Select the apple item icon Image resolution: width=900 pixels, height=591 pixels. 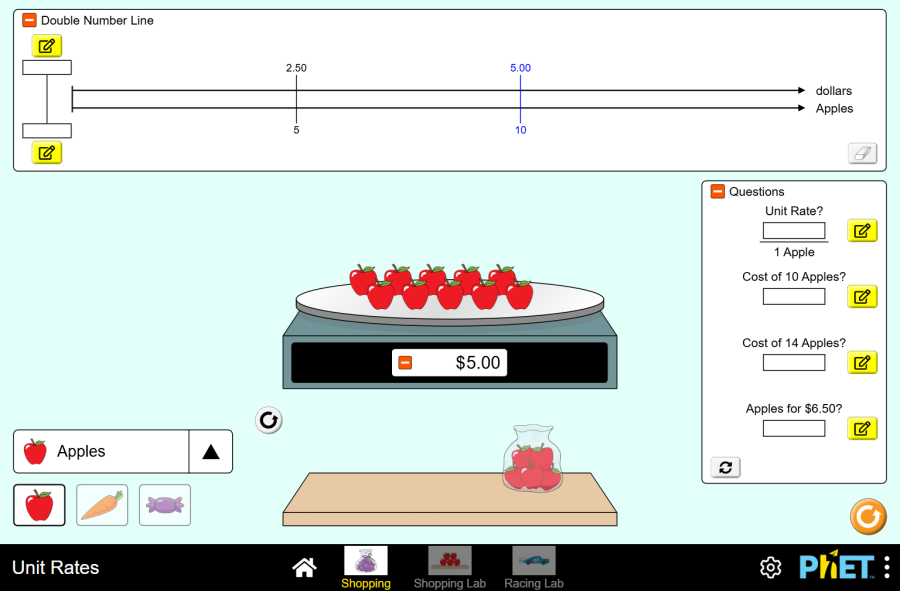click(x=39, y=505)
